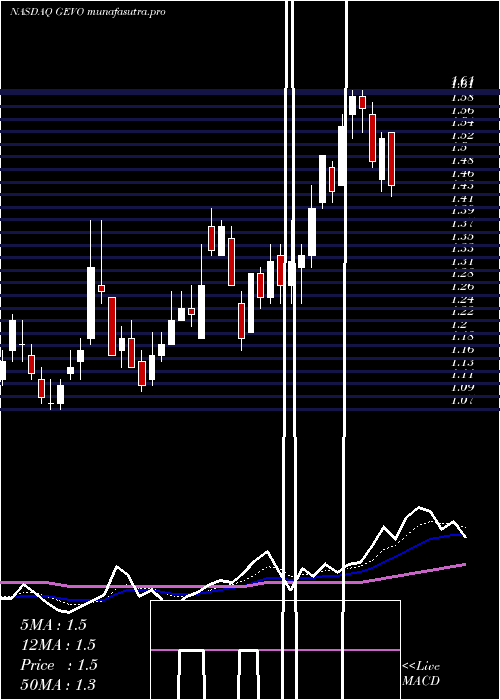Select the 1.33 price axis label
Viewport: 500px width, 700px height.
coord(463,249)
